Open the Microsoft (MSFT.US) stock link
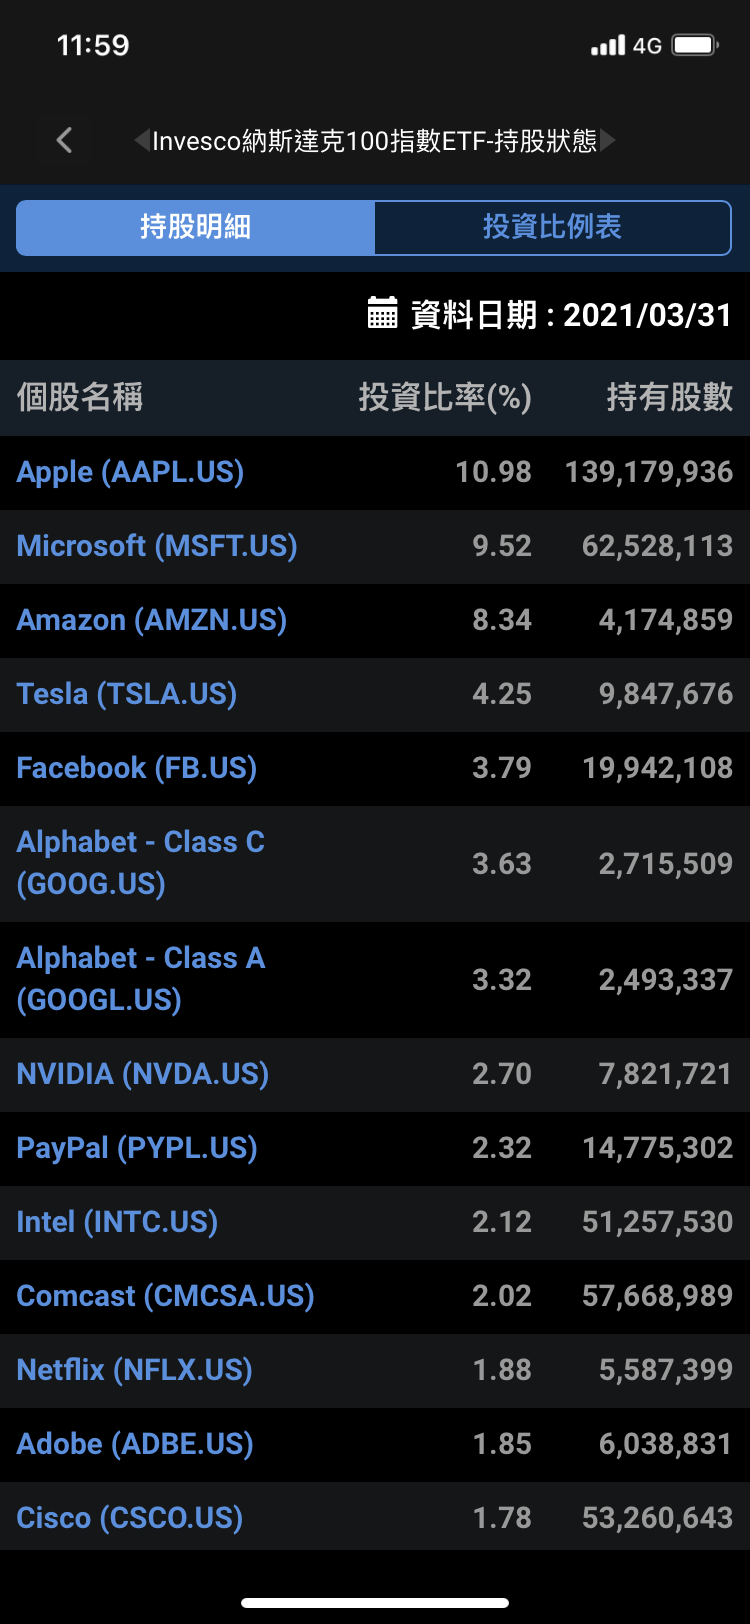750x1624 pixels. coord(157,546)
